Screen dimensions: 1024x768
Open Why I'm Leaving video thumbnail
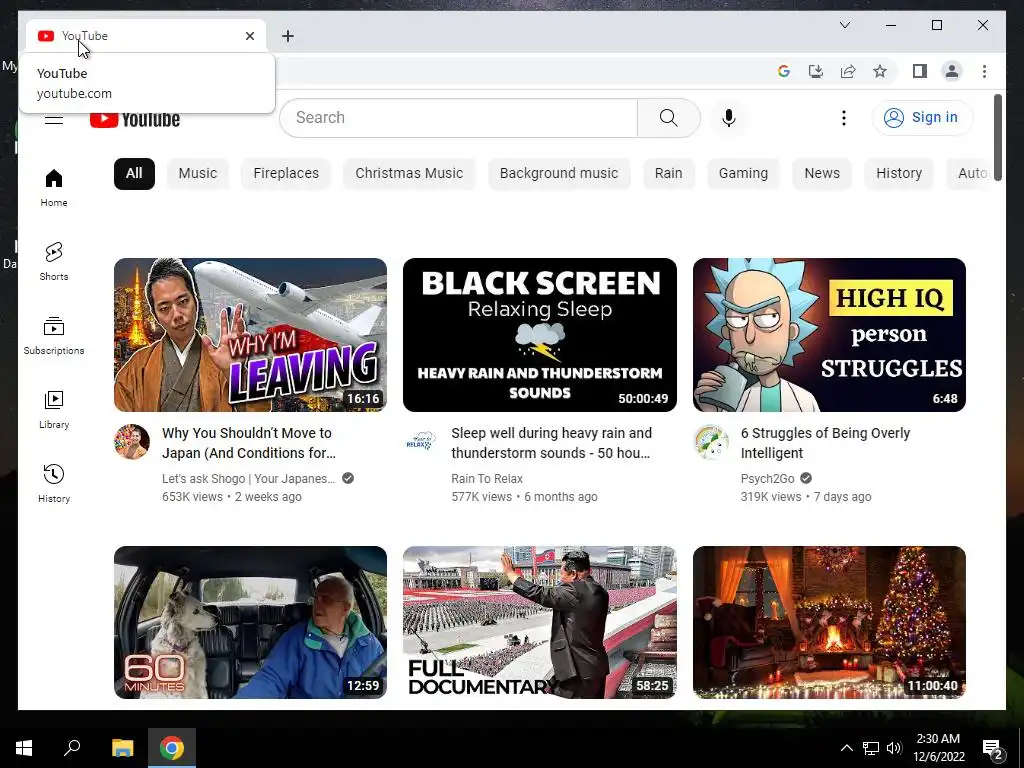coord(250,334)
